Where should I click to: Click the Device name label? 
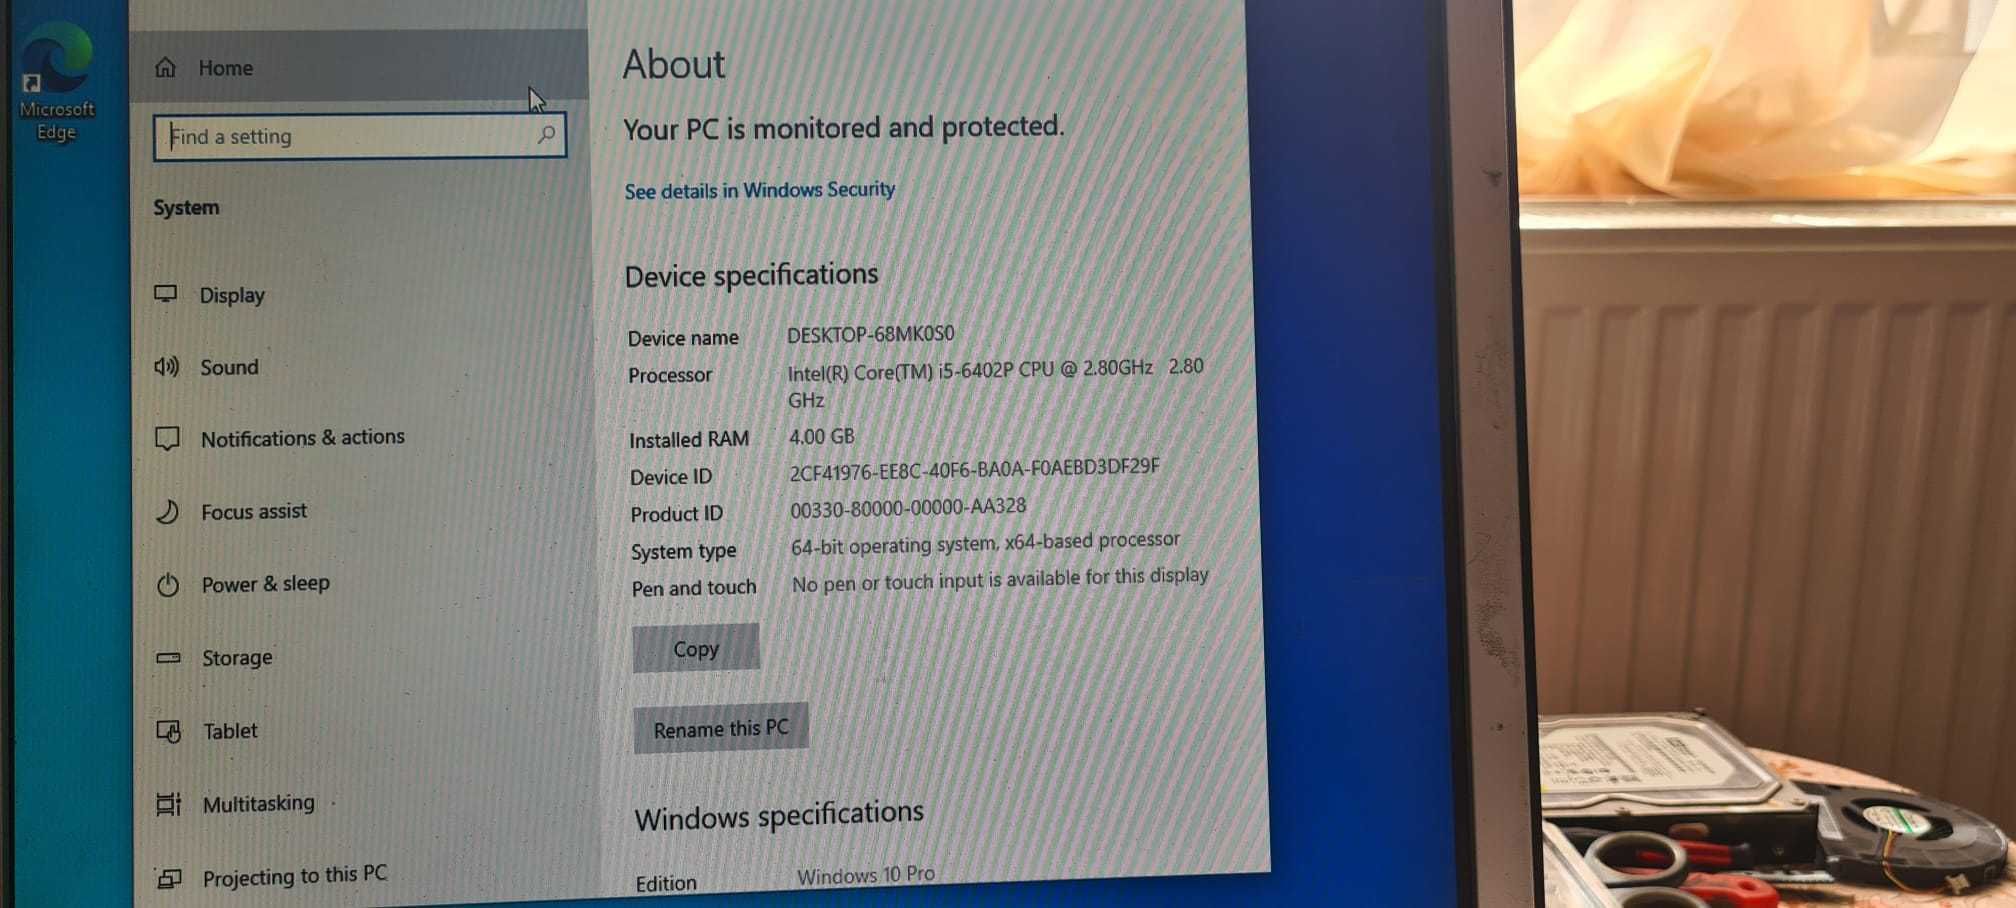click(683, 338)
